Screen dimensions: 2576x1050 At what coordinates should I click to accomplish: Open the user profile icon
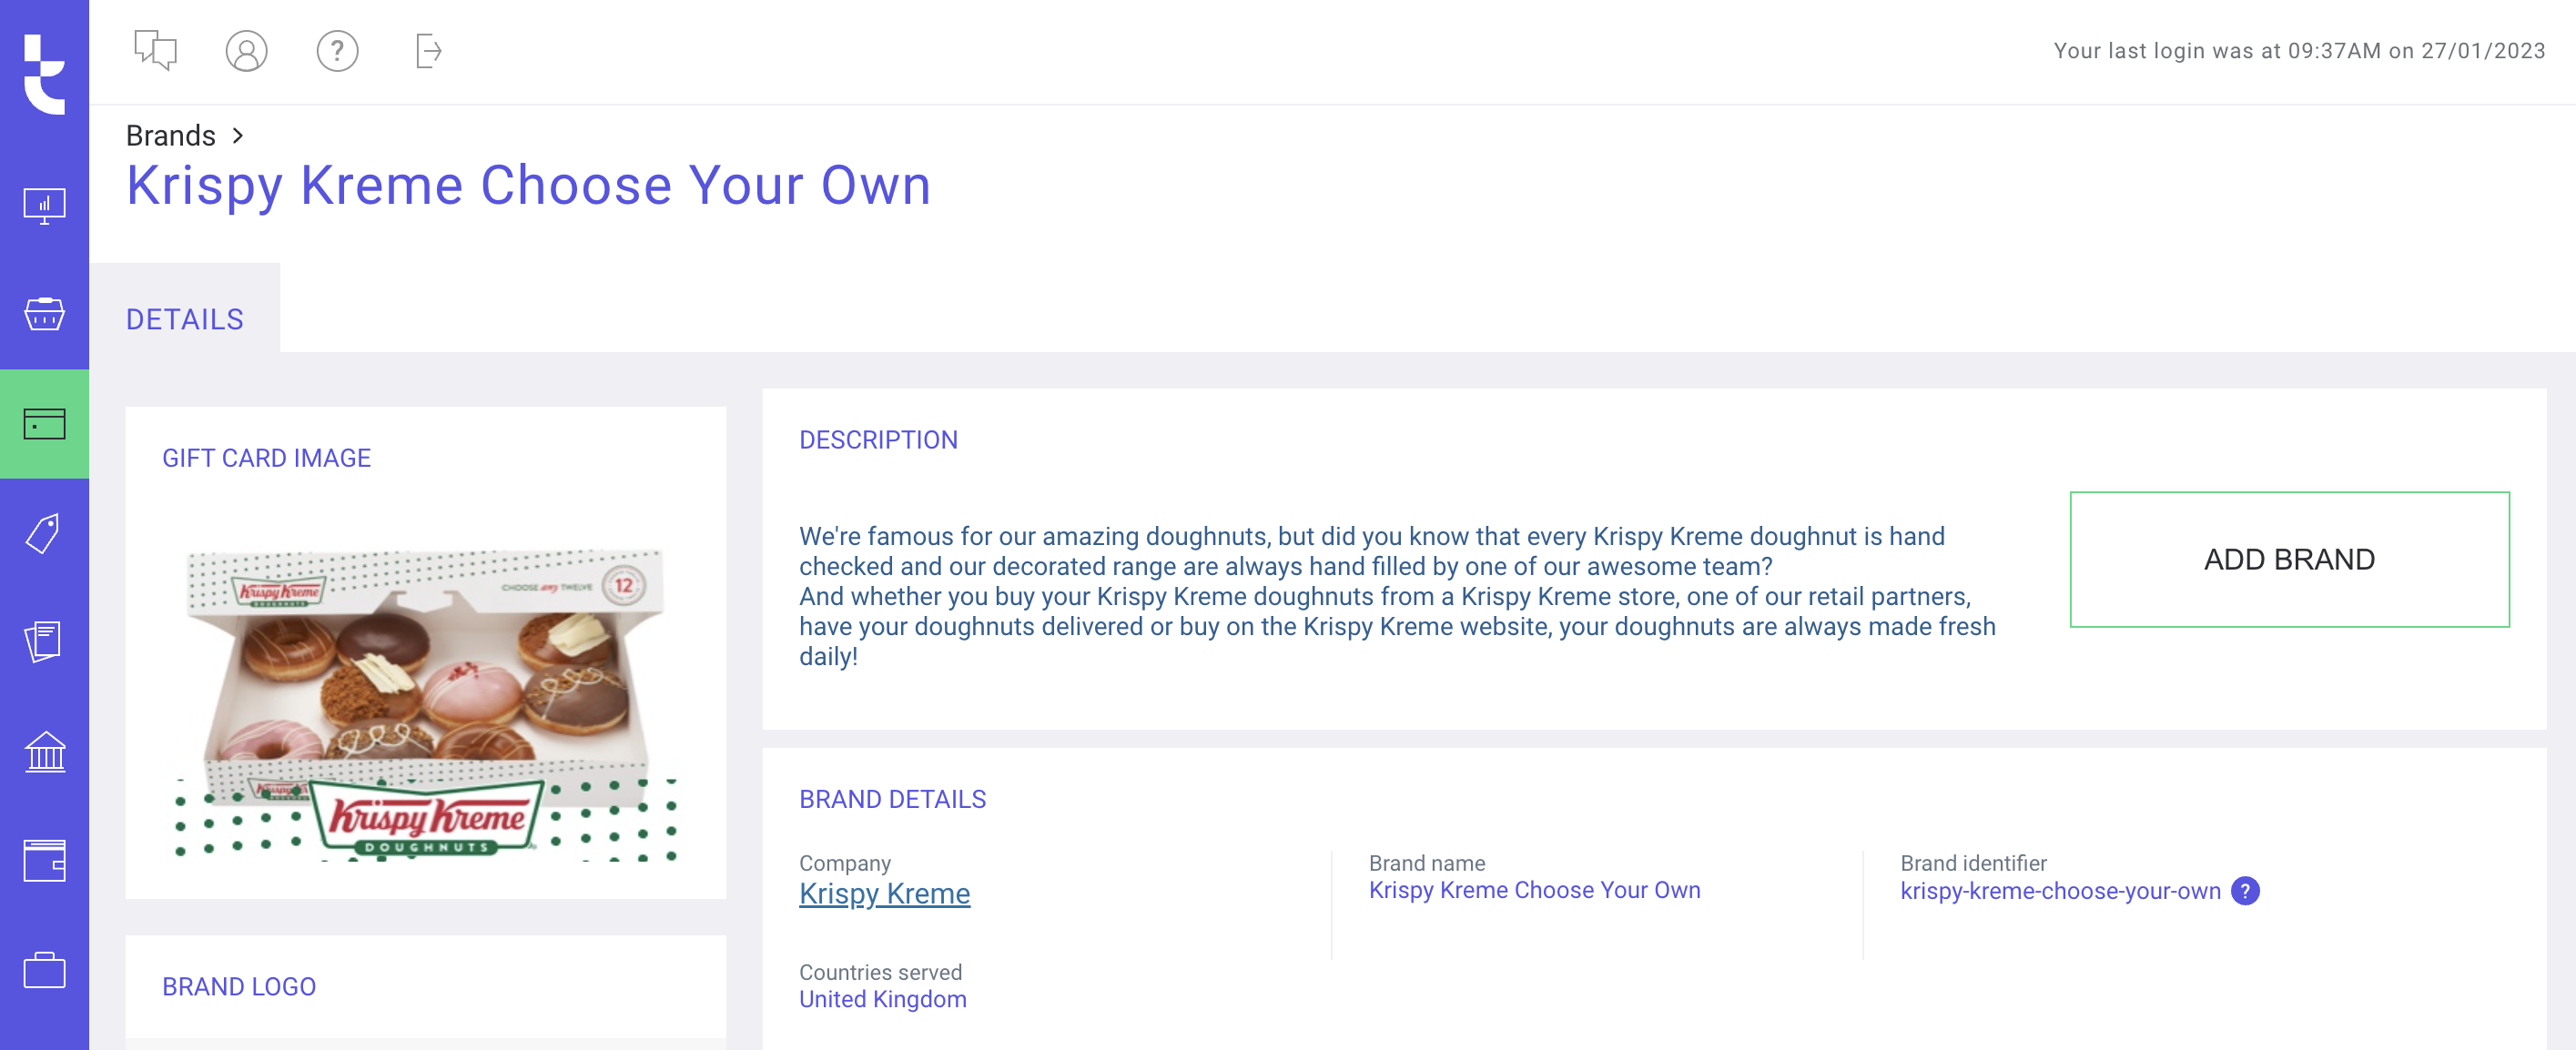pos(246,51)
